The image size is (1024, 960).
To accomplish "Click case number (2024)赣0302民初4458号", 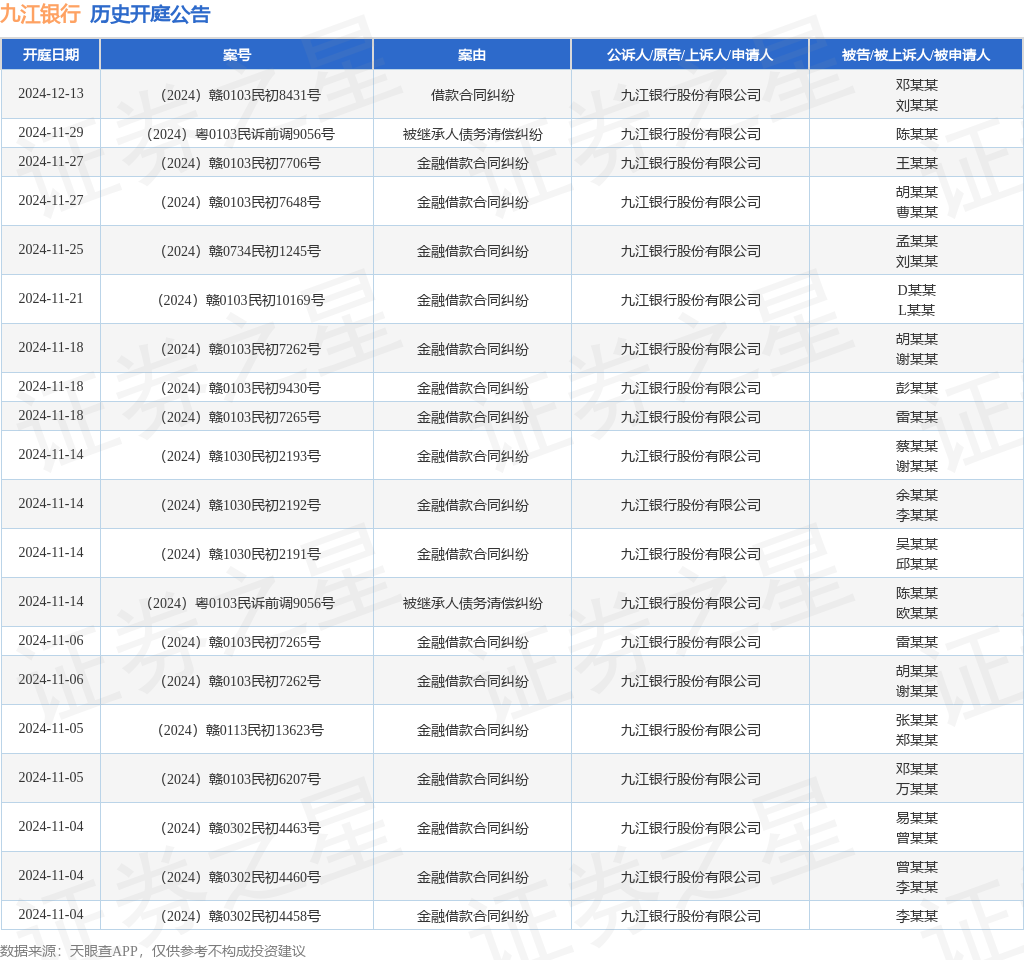I will [237, 916].
